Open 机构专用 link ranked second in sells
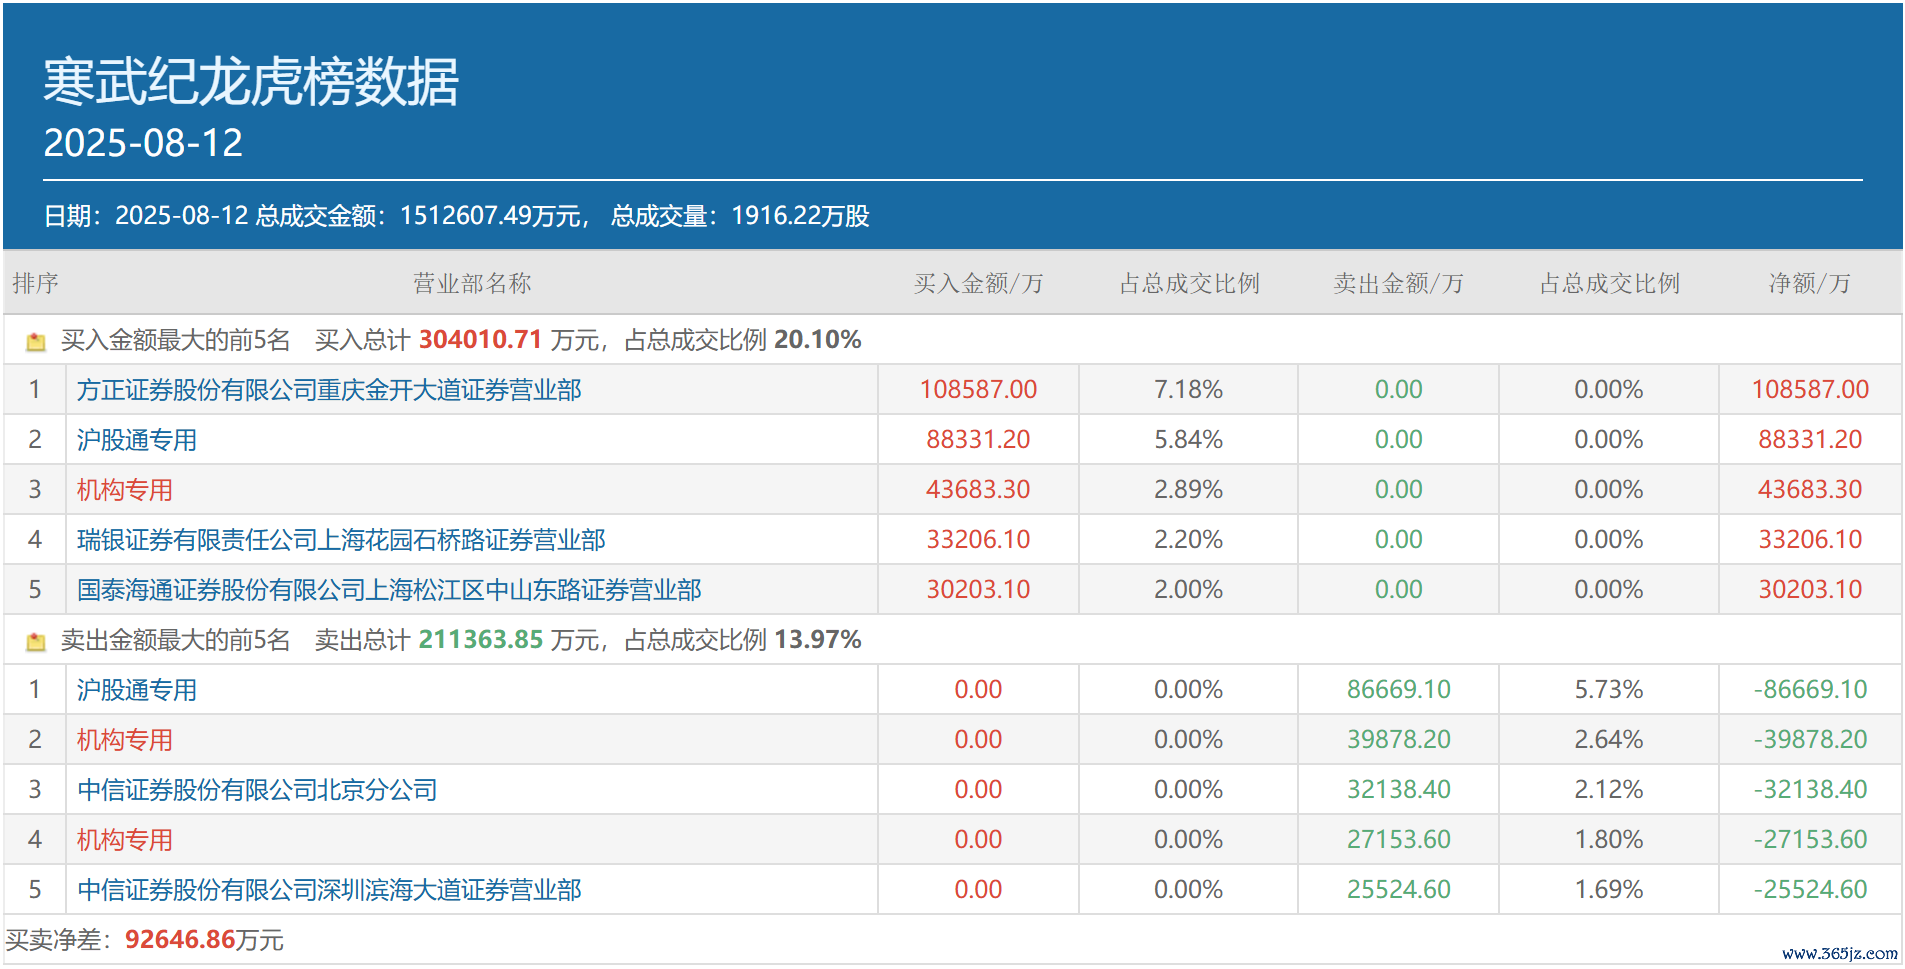The image size is (1905, 969). coord(125,740)
